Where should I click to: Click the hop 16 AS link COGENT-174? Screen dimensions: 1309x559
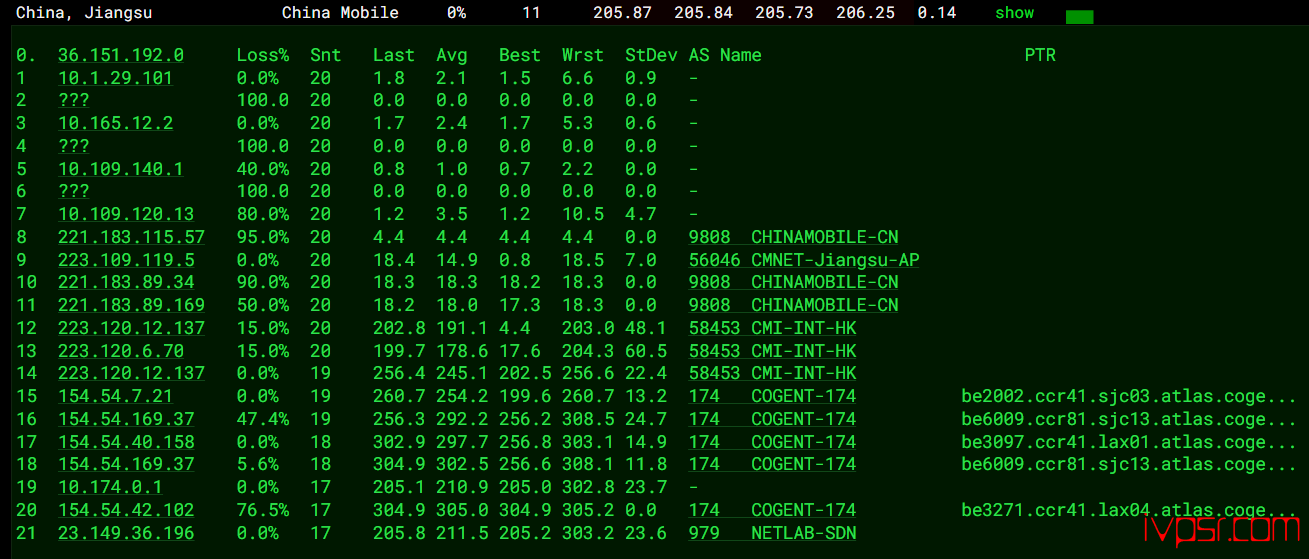pyautogui.click(x=772, y=419)
